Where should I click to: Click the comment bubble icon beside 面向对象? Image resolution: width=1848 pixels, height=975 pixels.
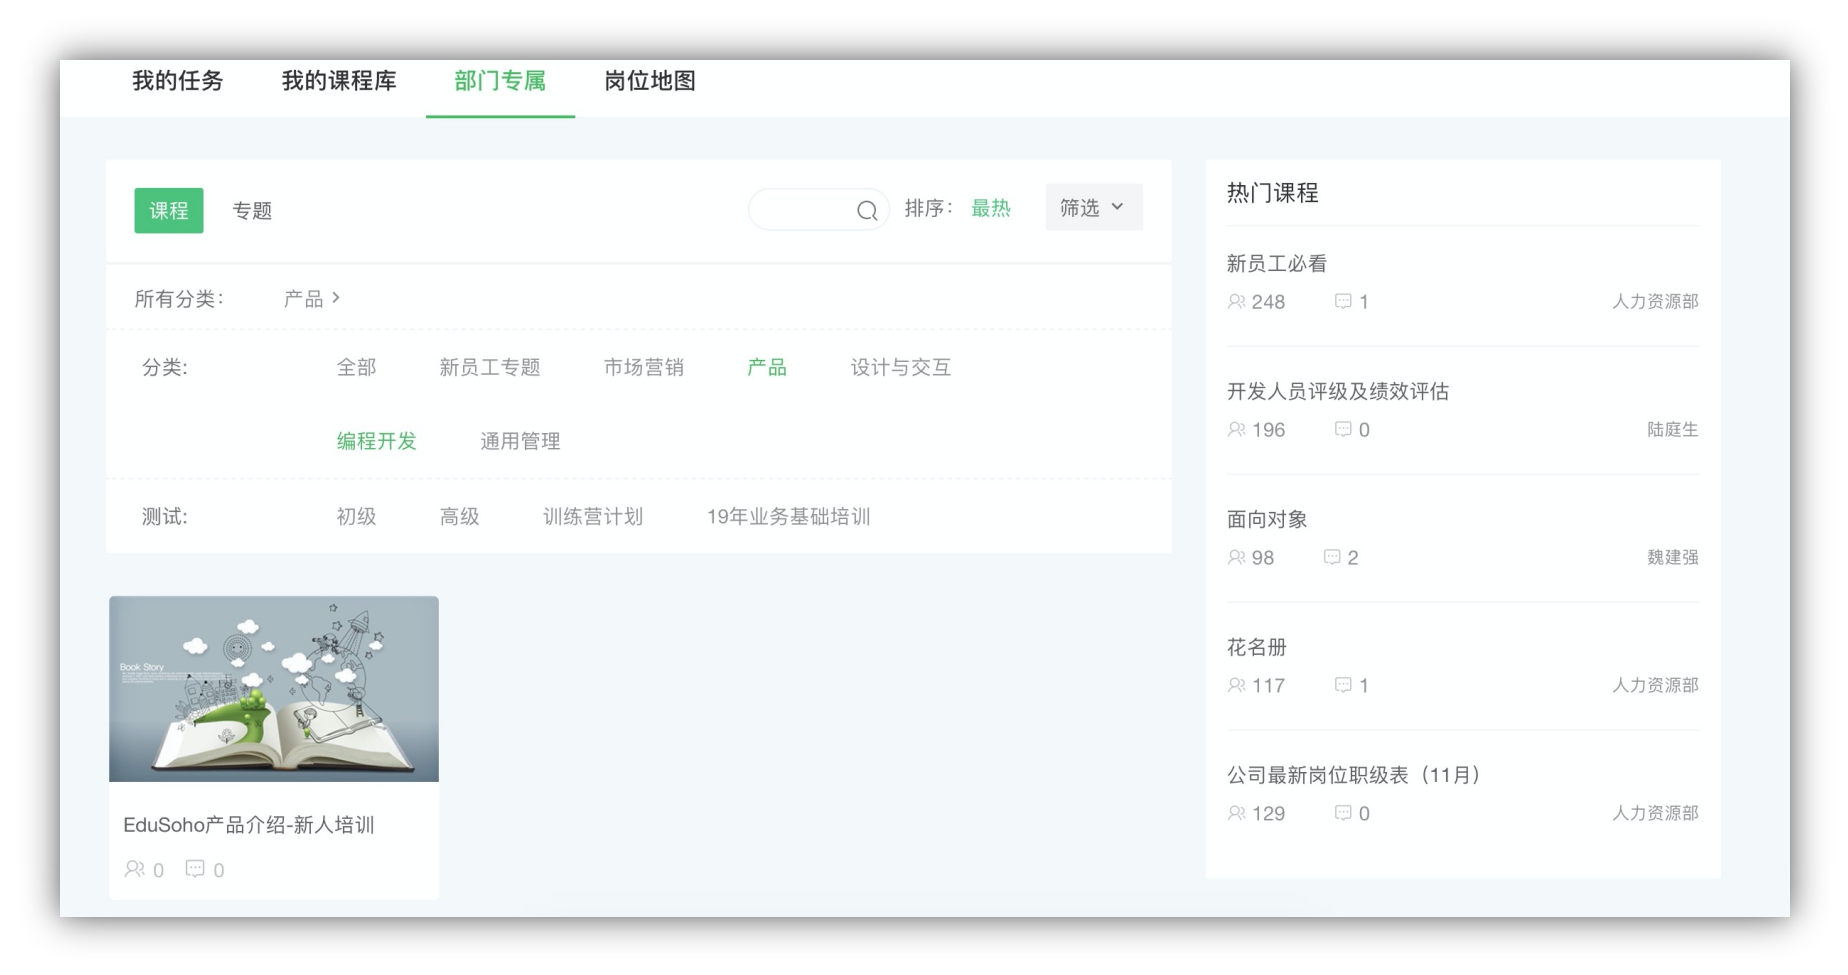(x=1333, y=557)
